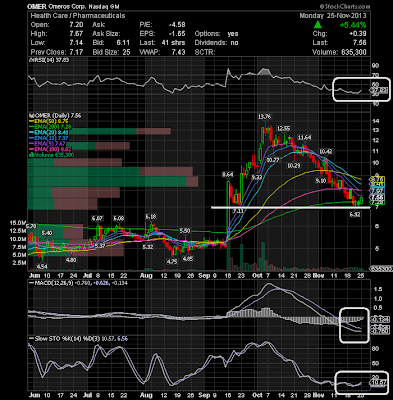Viewport: 393px width, 400px height.
Task: Click the 4.85 price label
Action: click(188, 258)
